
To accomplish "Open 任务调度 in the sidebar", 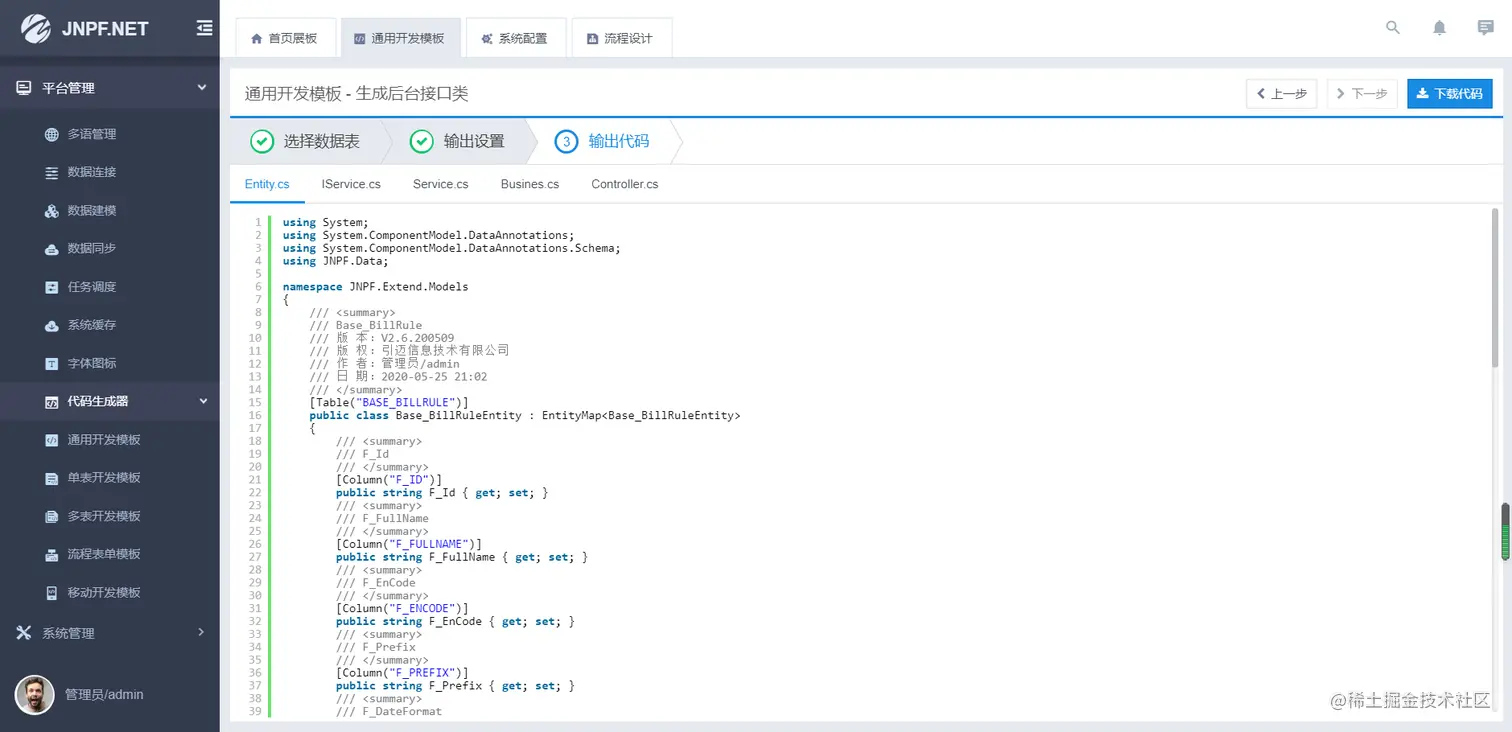I will coord(110,287).
